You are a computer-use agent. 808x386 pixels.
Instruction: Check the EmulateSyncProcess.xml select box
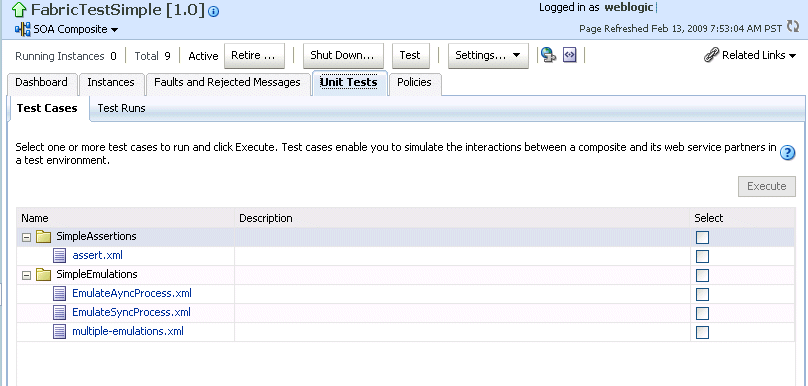702,313
